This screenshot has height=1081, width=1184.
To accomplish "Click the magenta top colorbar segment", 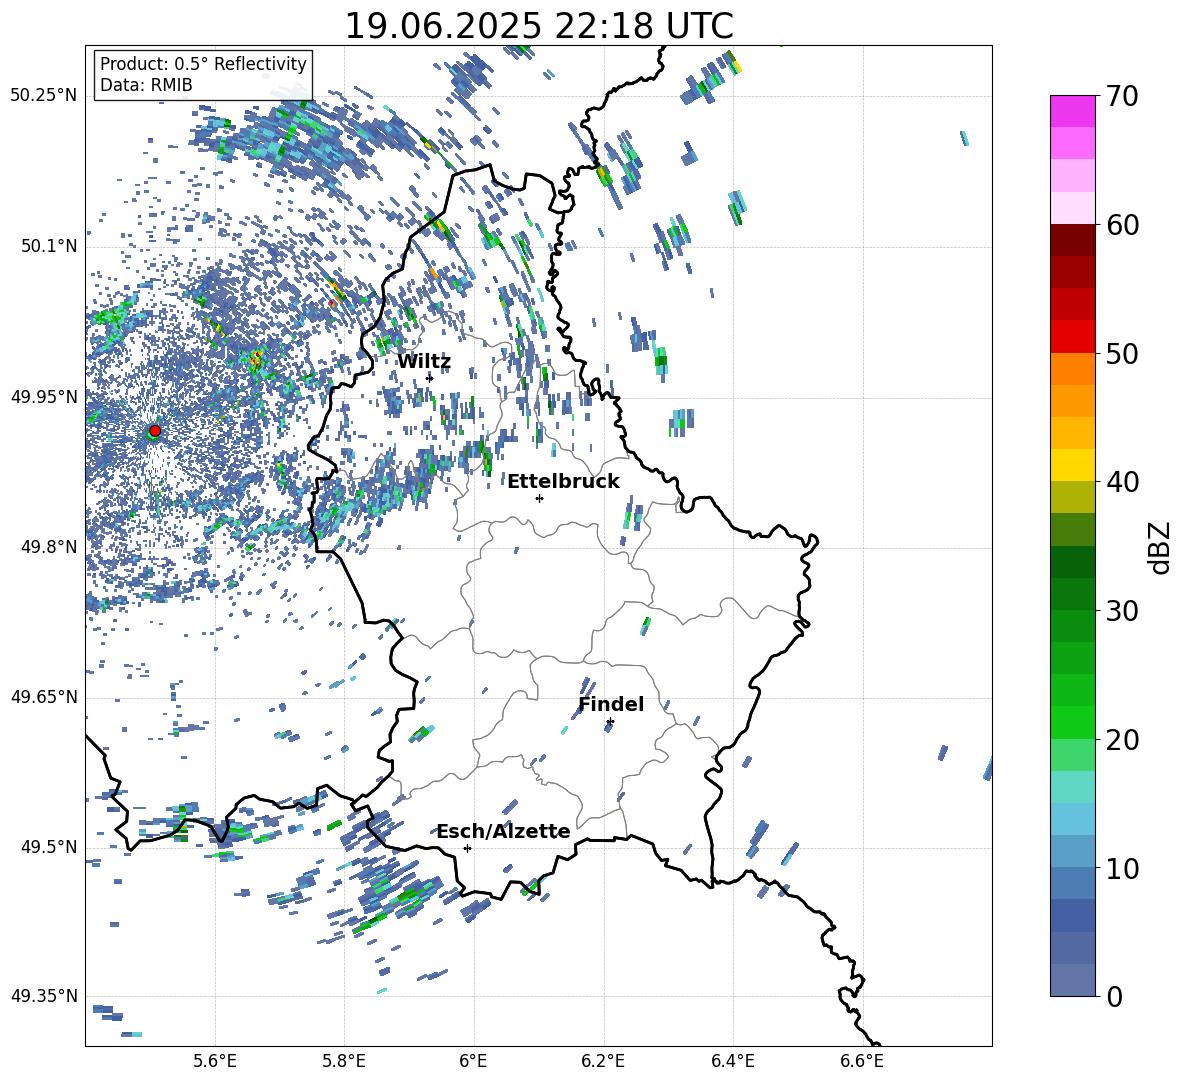I will [x=1073, y=111].
